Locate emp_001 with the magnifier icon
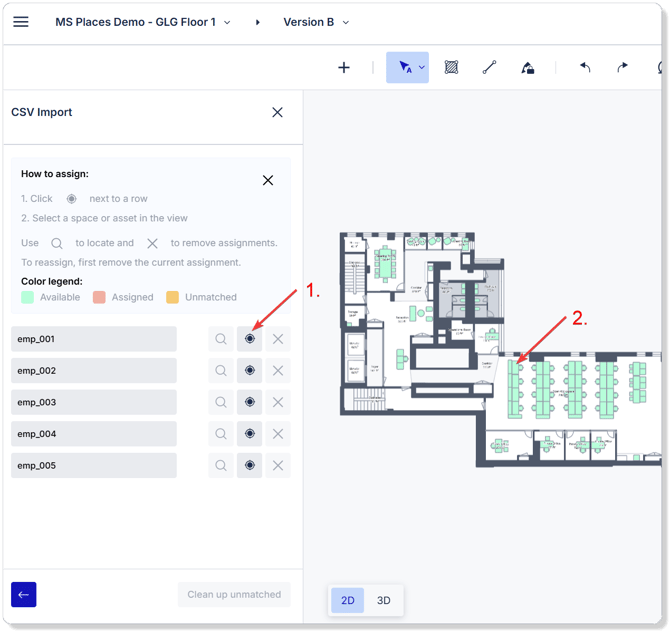This screenshot has width=670, height=632. pyautogui.click(x=221, y=339)
